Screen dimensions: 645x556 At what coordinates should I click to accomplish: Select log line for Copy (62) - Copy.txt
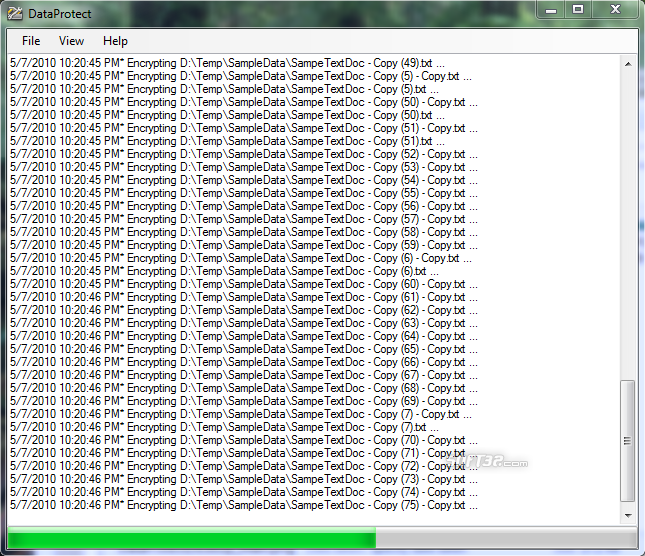244,310
